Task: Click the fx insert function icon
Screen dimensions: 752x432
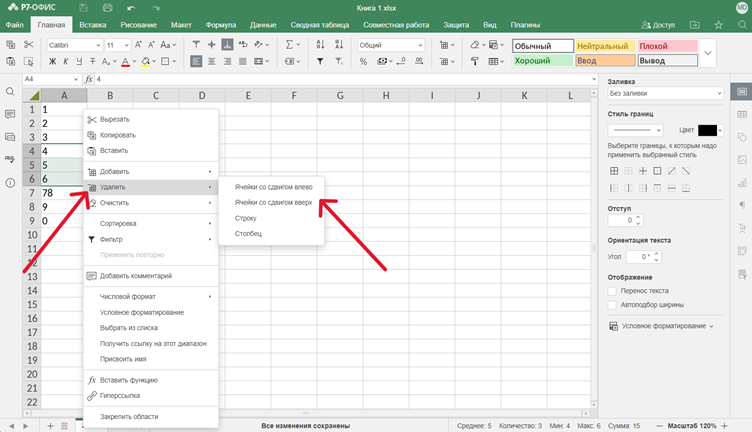Action: point(88,79)
